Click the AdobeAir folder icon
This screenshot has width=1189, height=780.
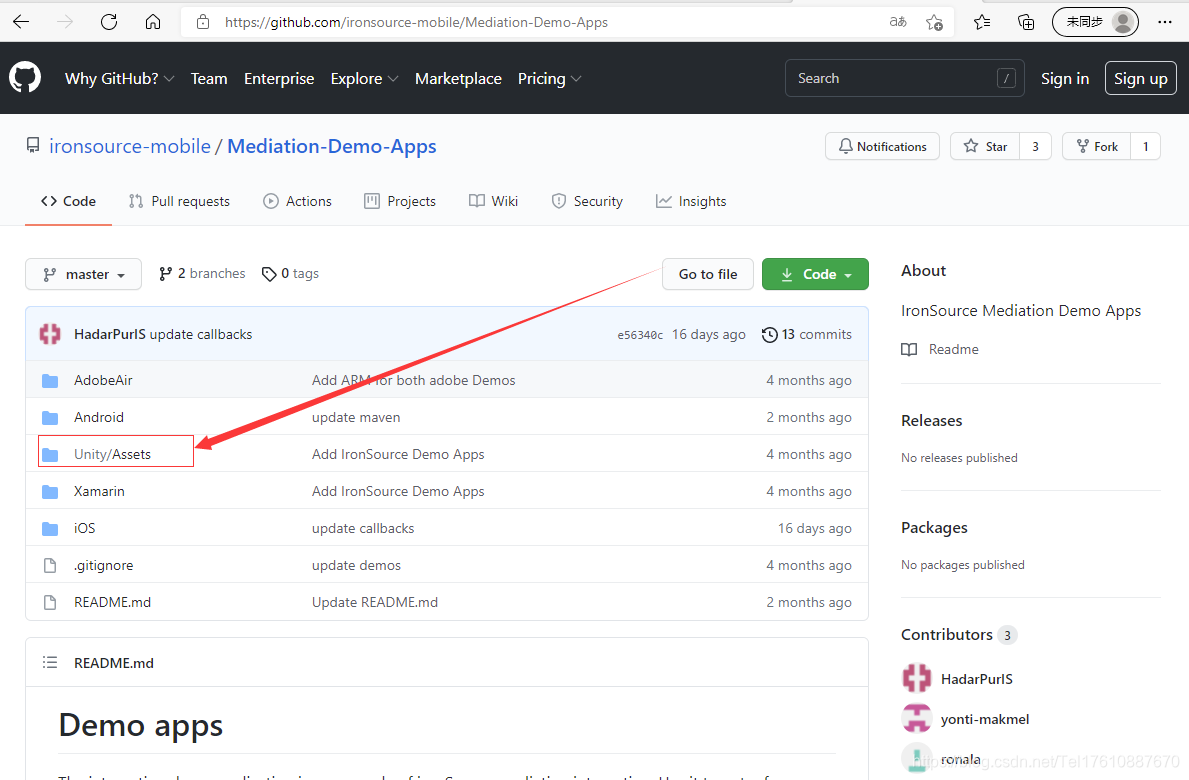pyautogui.click(x=50, y=381)
